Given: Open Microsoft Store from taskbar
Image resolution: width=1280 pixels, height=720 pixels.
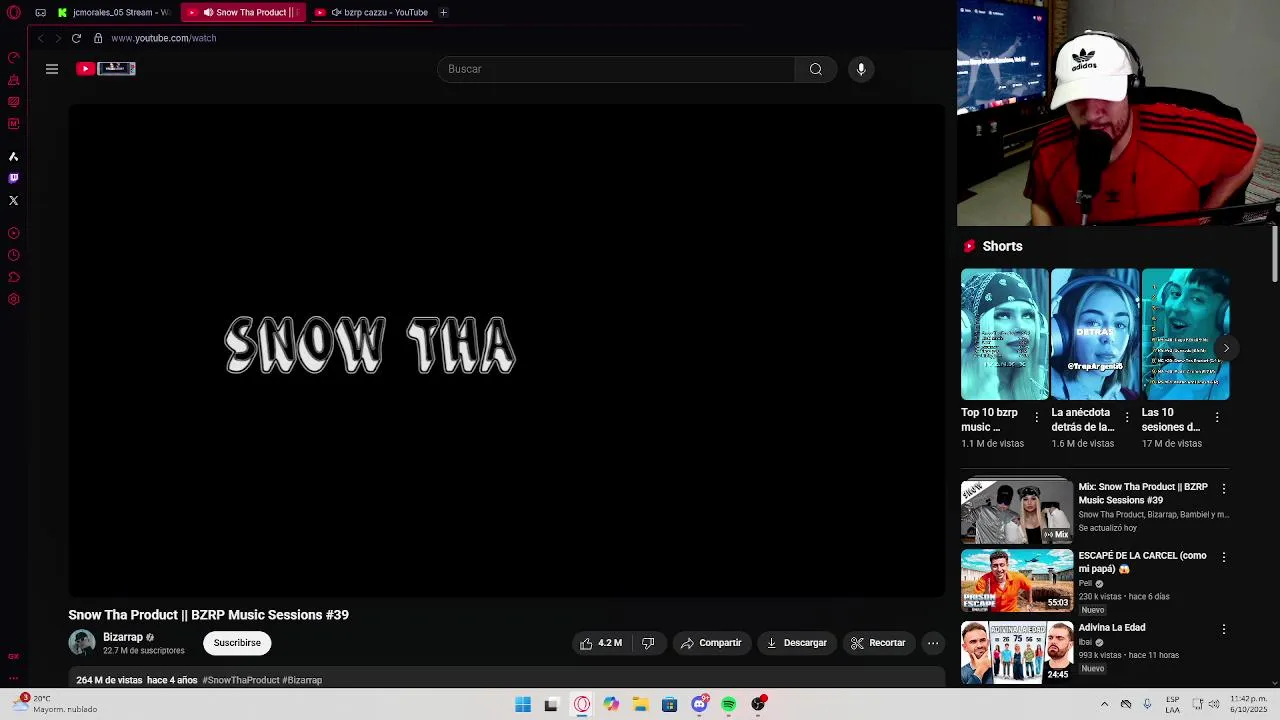Looking at the screenshot, I should (670, 705).
